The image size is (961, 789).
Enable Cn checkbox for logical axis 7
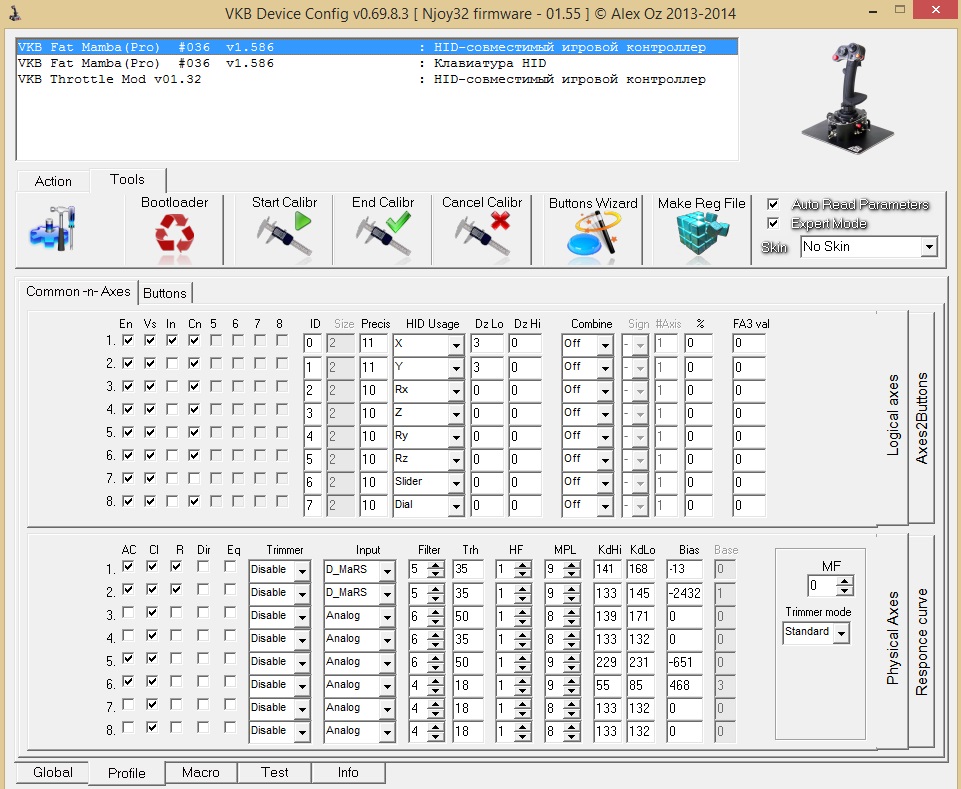194,478
